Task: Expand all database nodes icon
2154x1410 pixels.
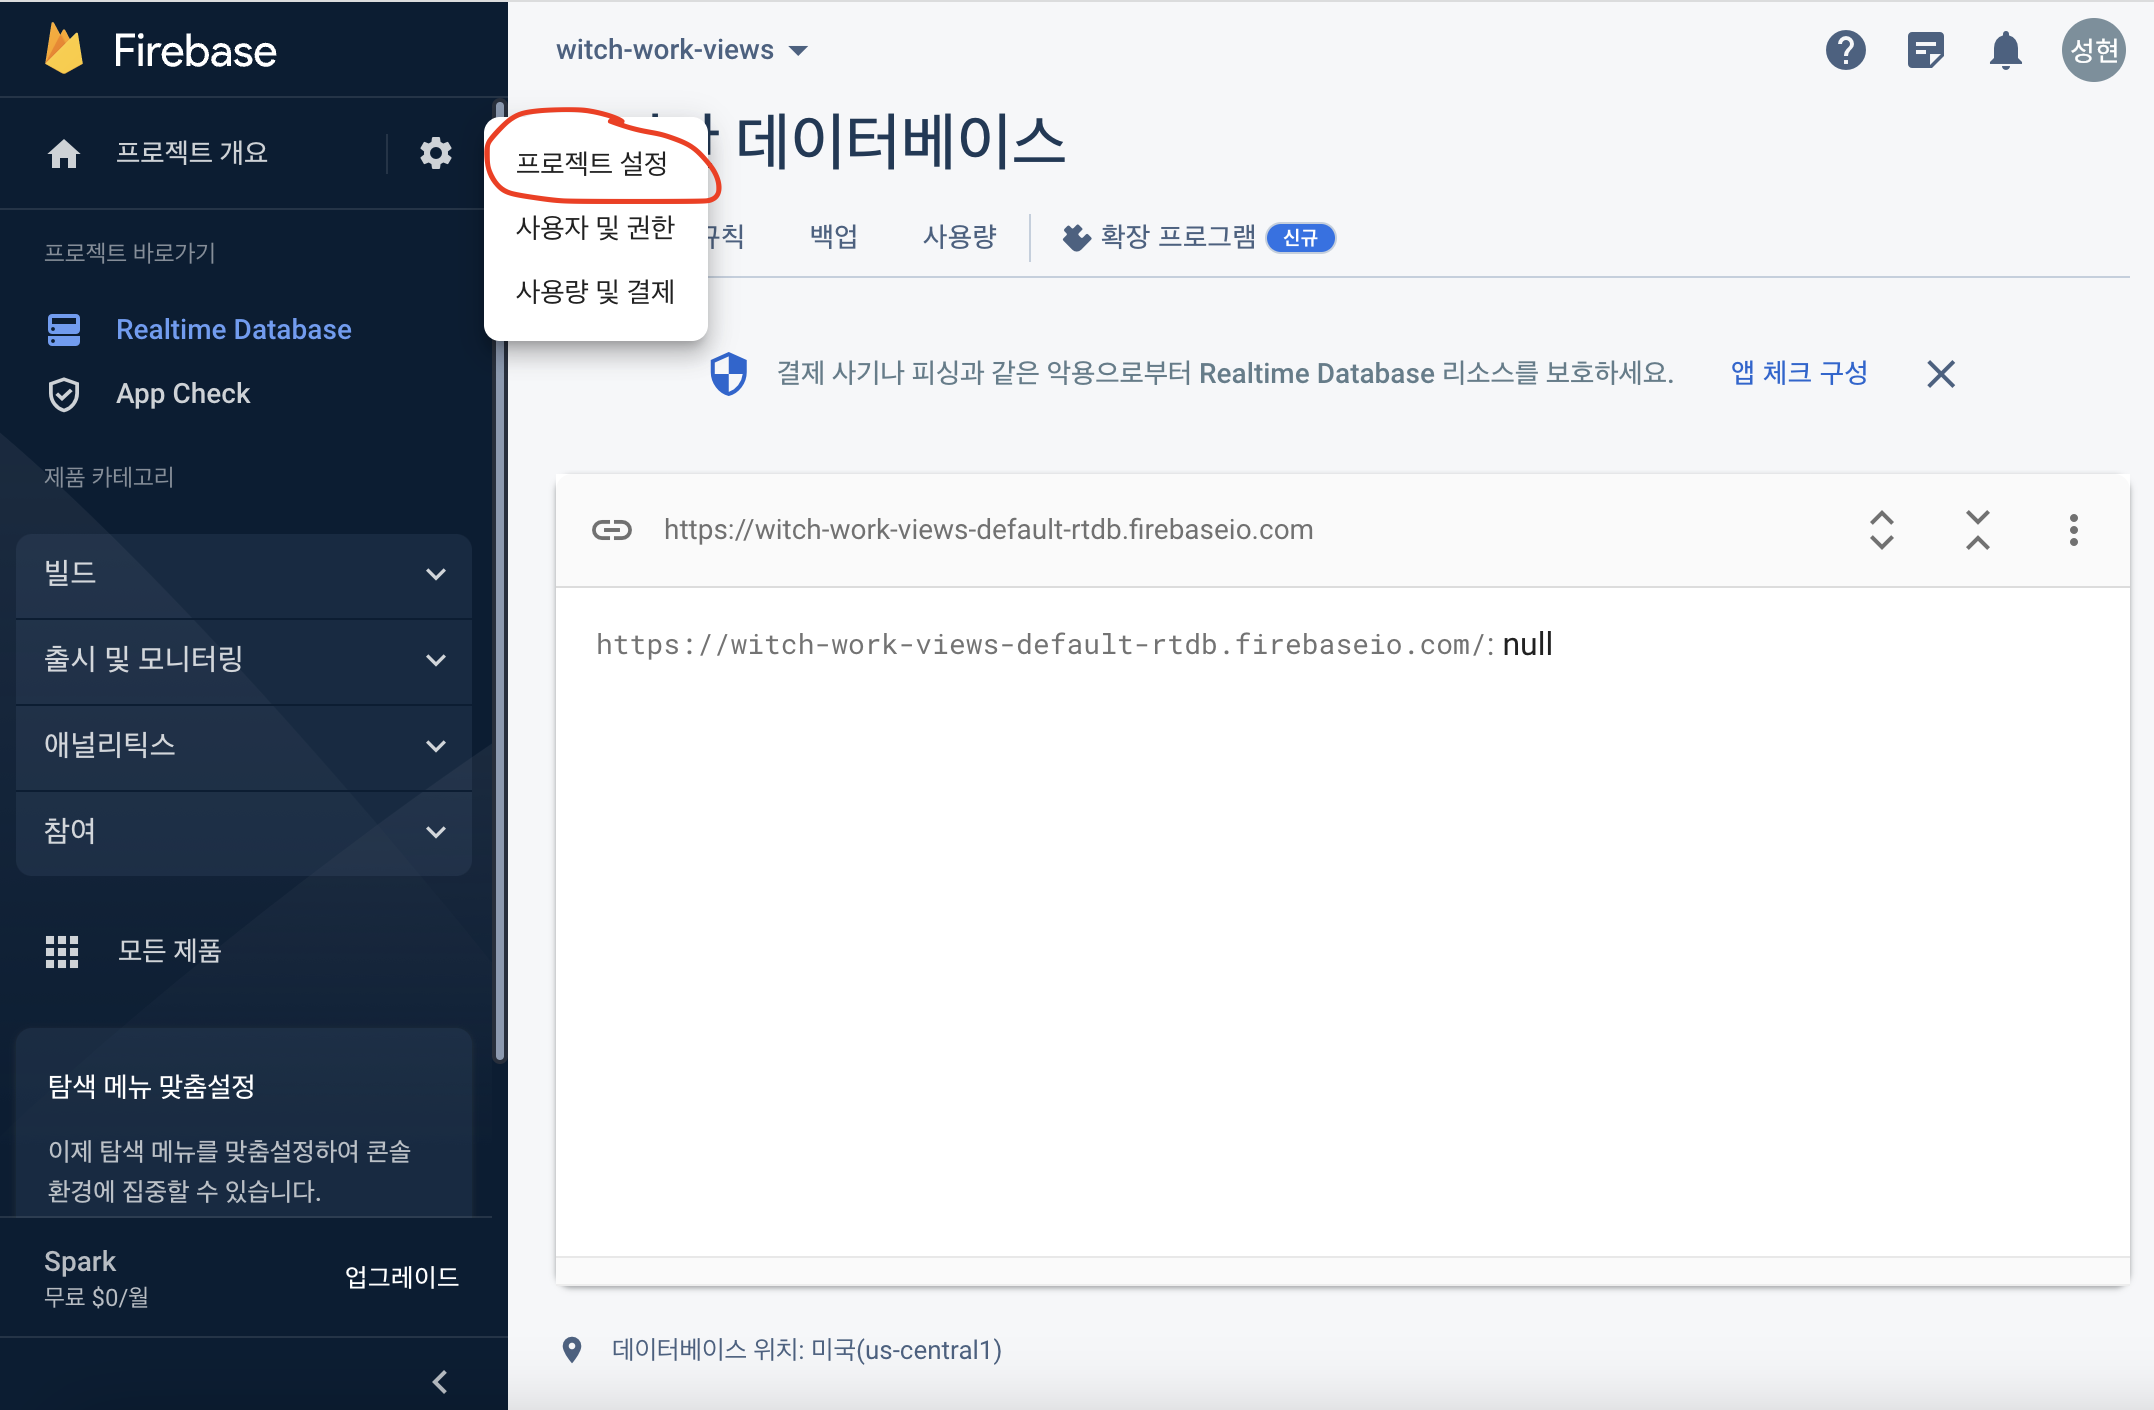Action: click(1881, 530)
